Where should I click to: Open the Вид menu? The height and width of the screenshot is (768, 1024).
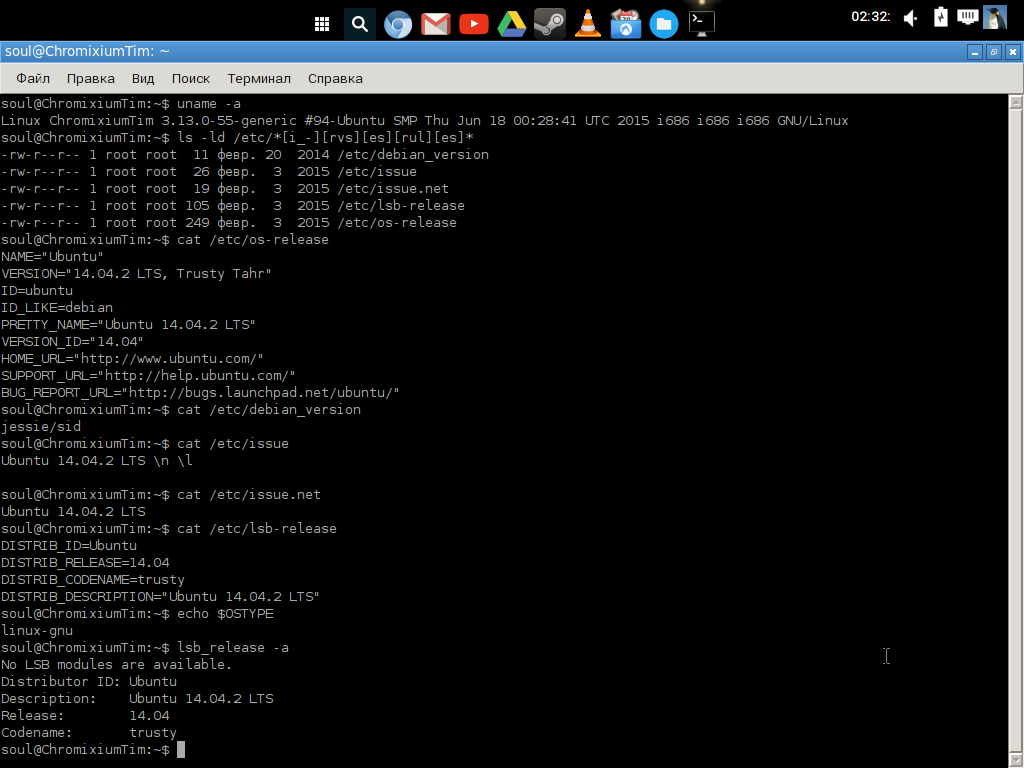(x=143, y=78)
